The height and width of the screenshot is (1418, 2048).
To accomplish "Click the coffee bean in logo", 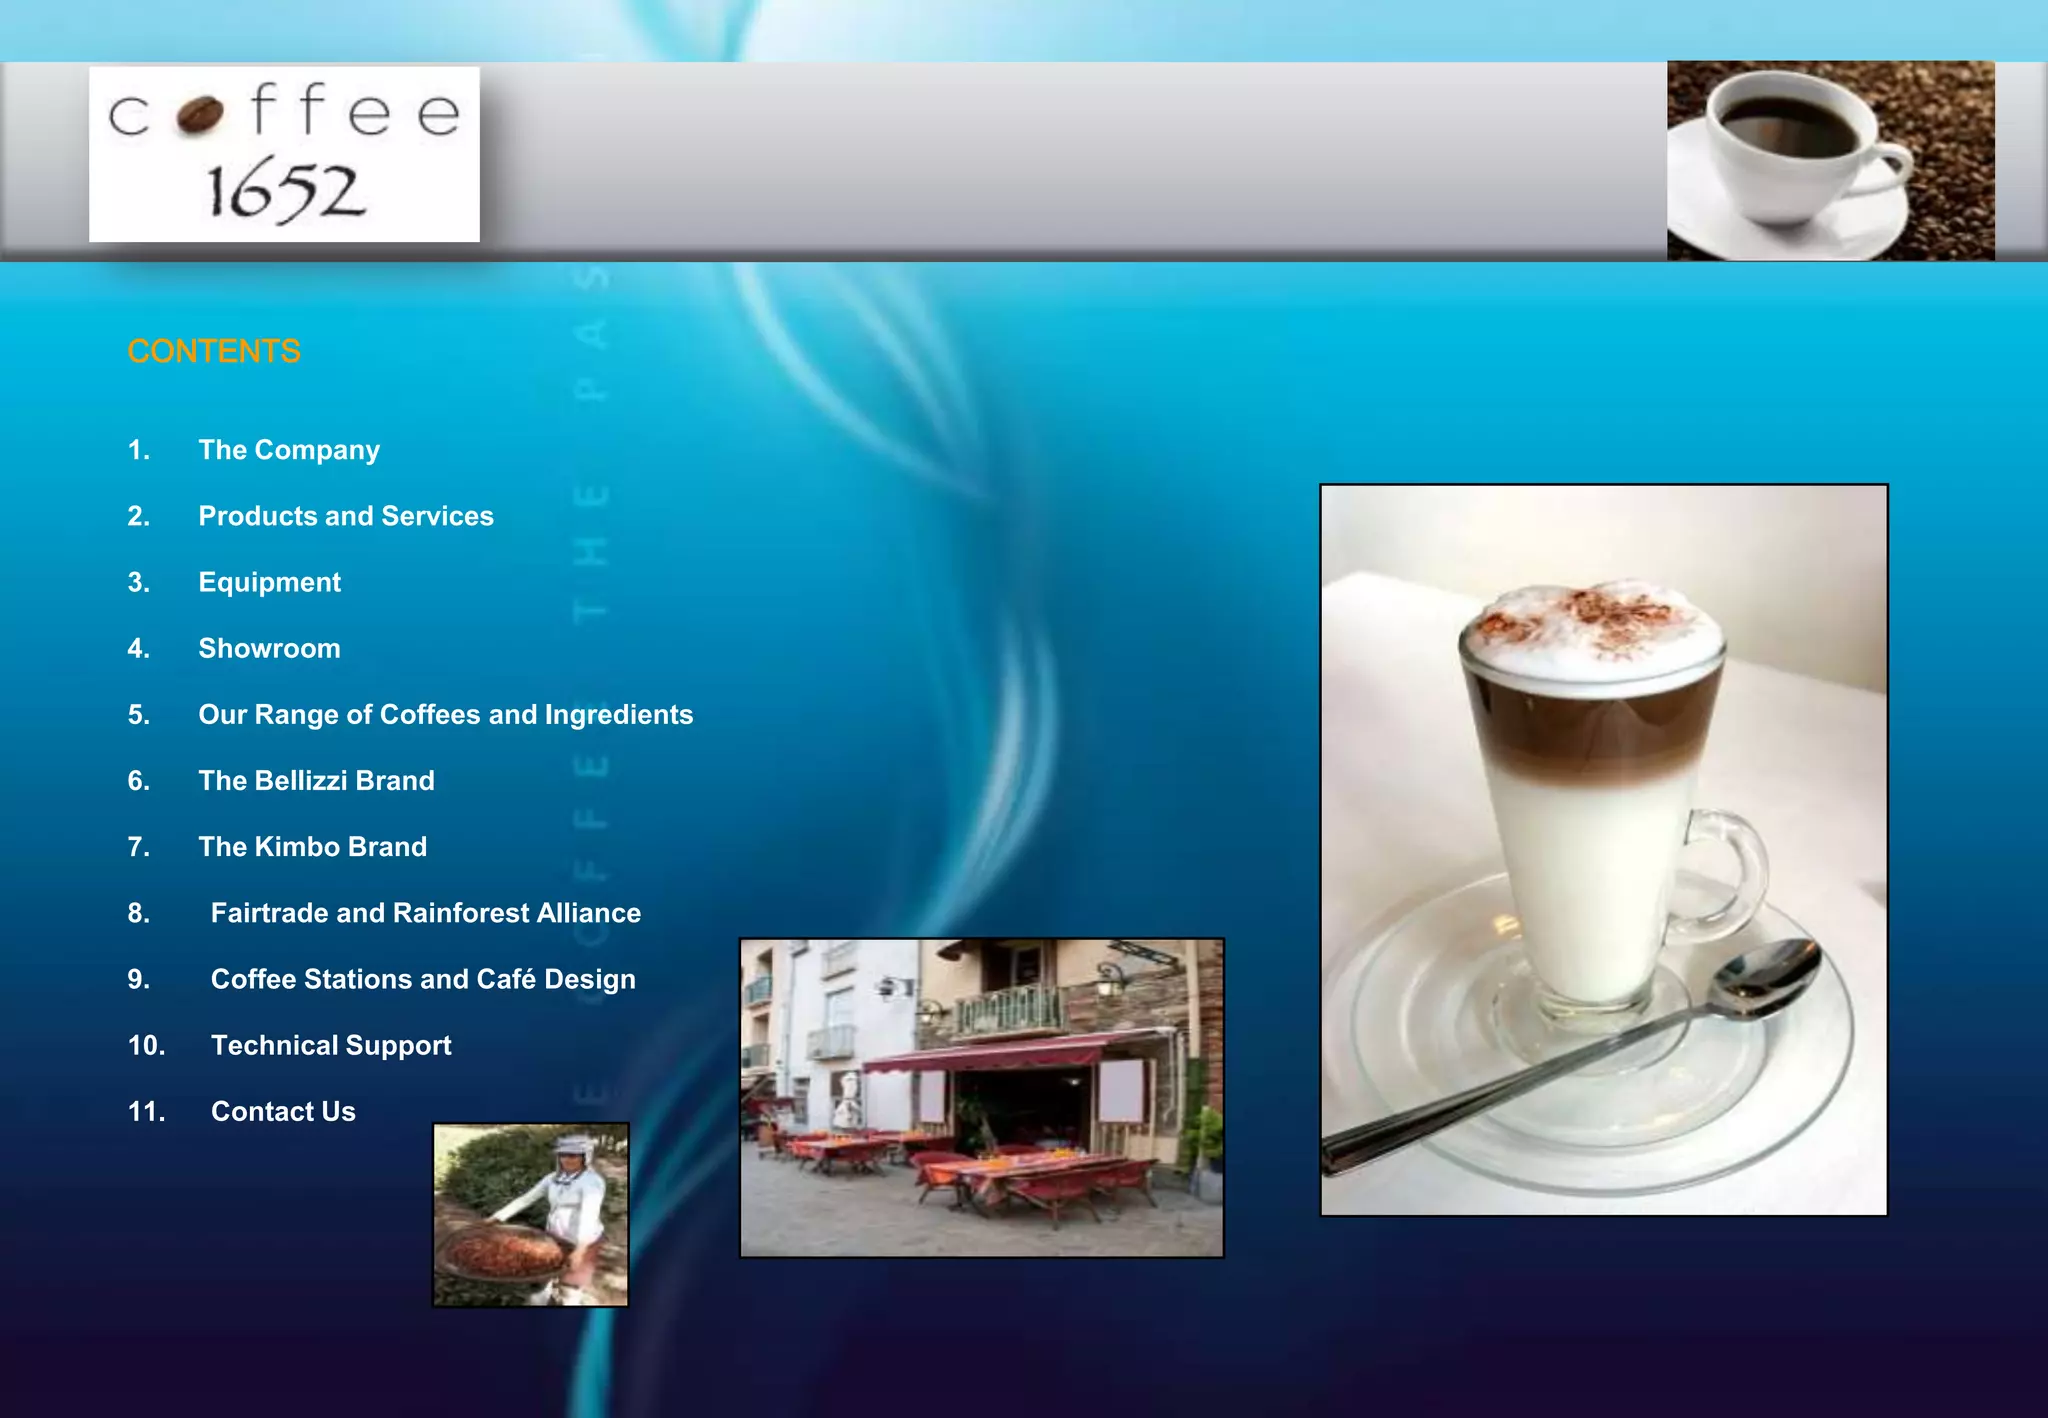I will (x=200, y=115).
